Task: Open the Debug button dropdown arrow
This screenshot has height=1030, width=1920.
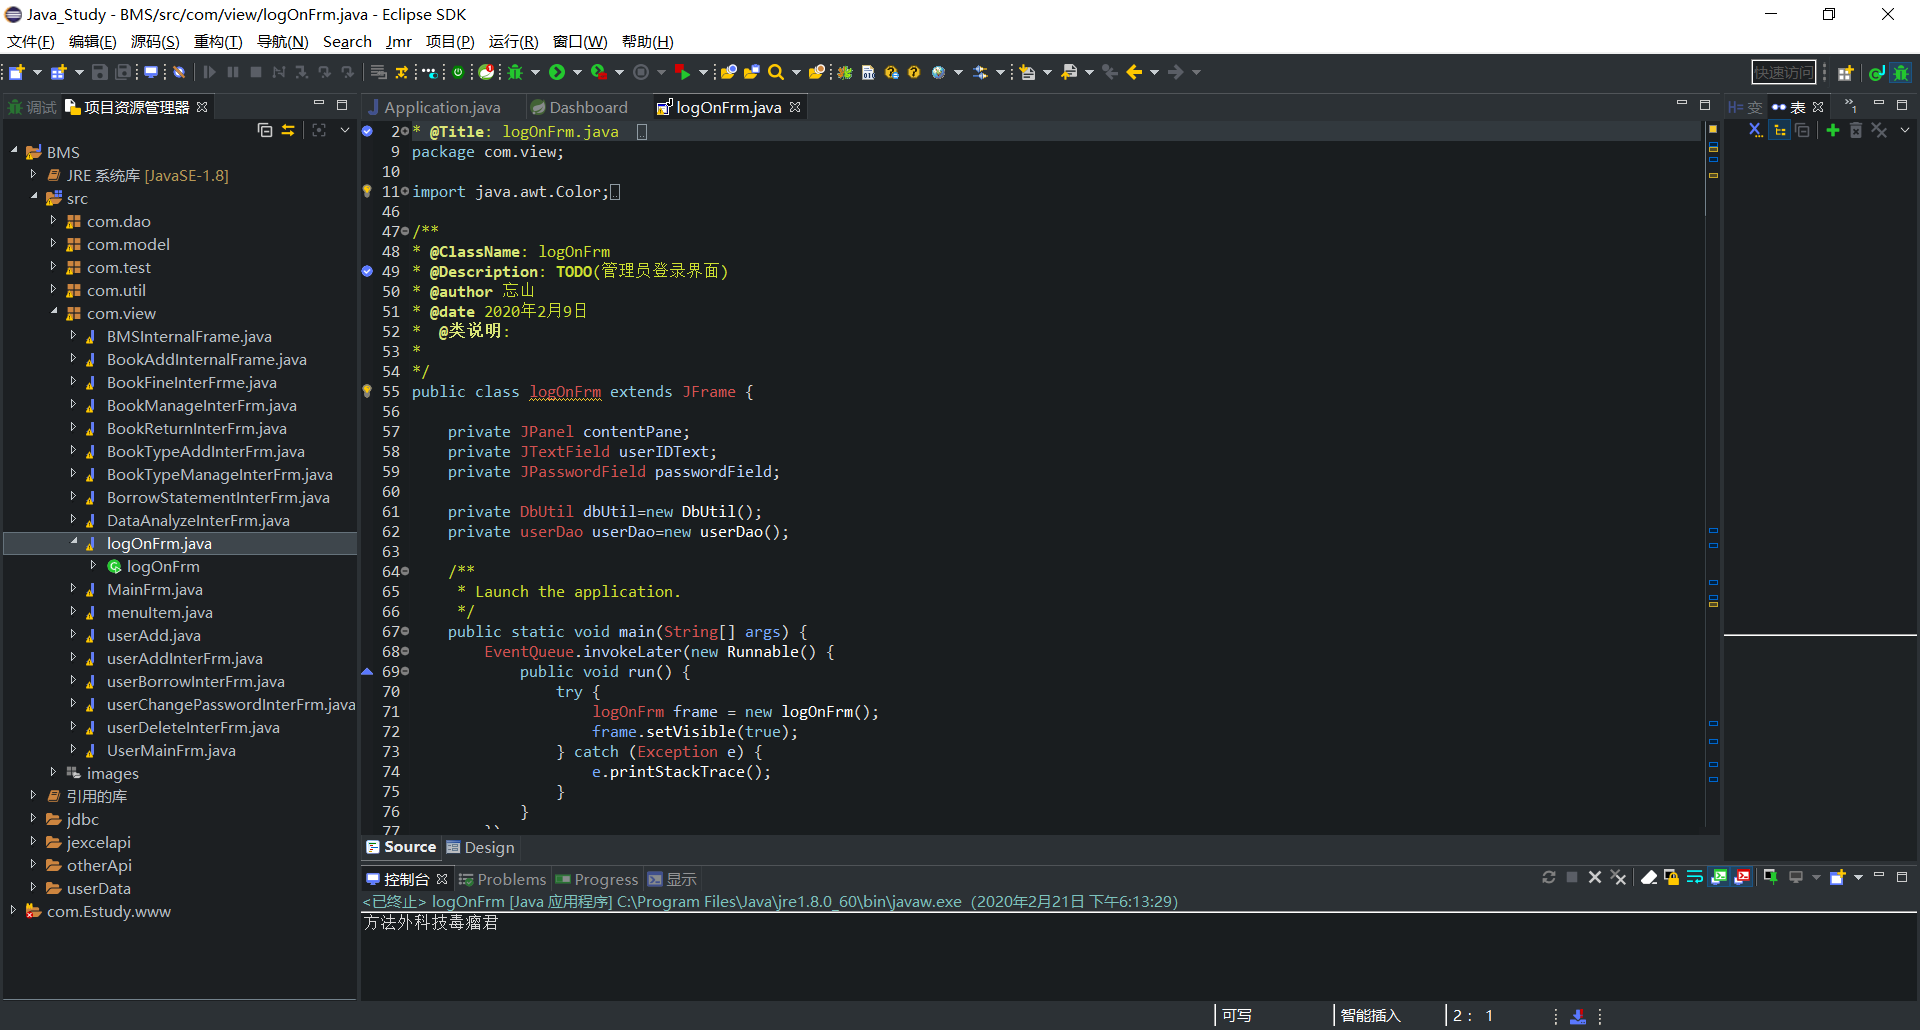Action: point(535,72)
